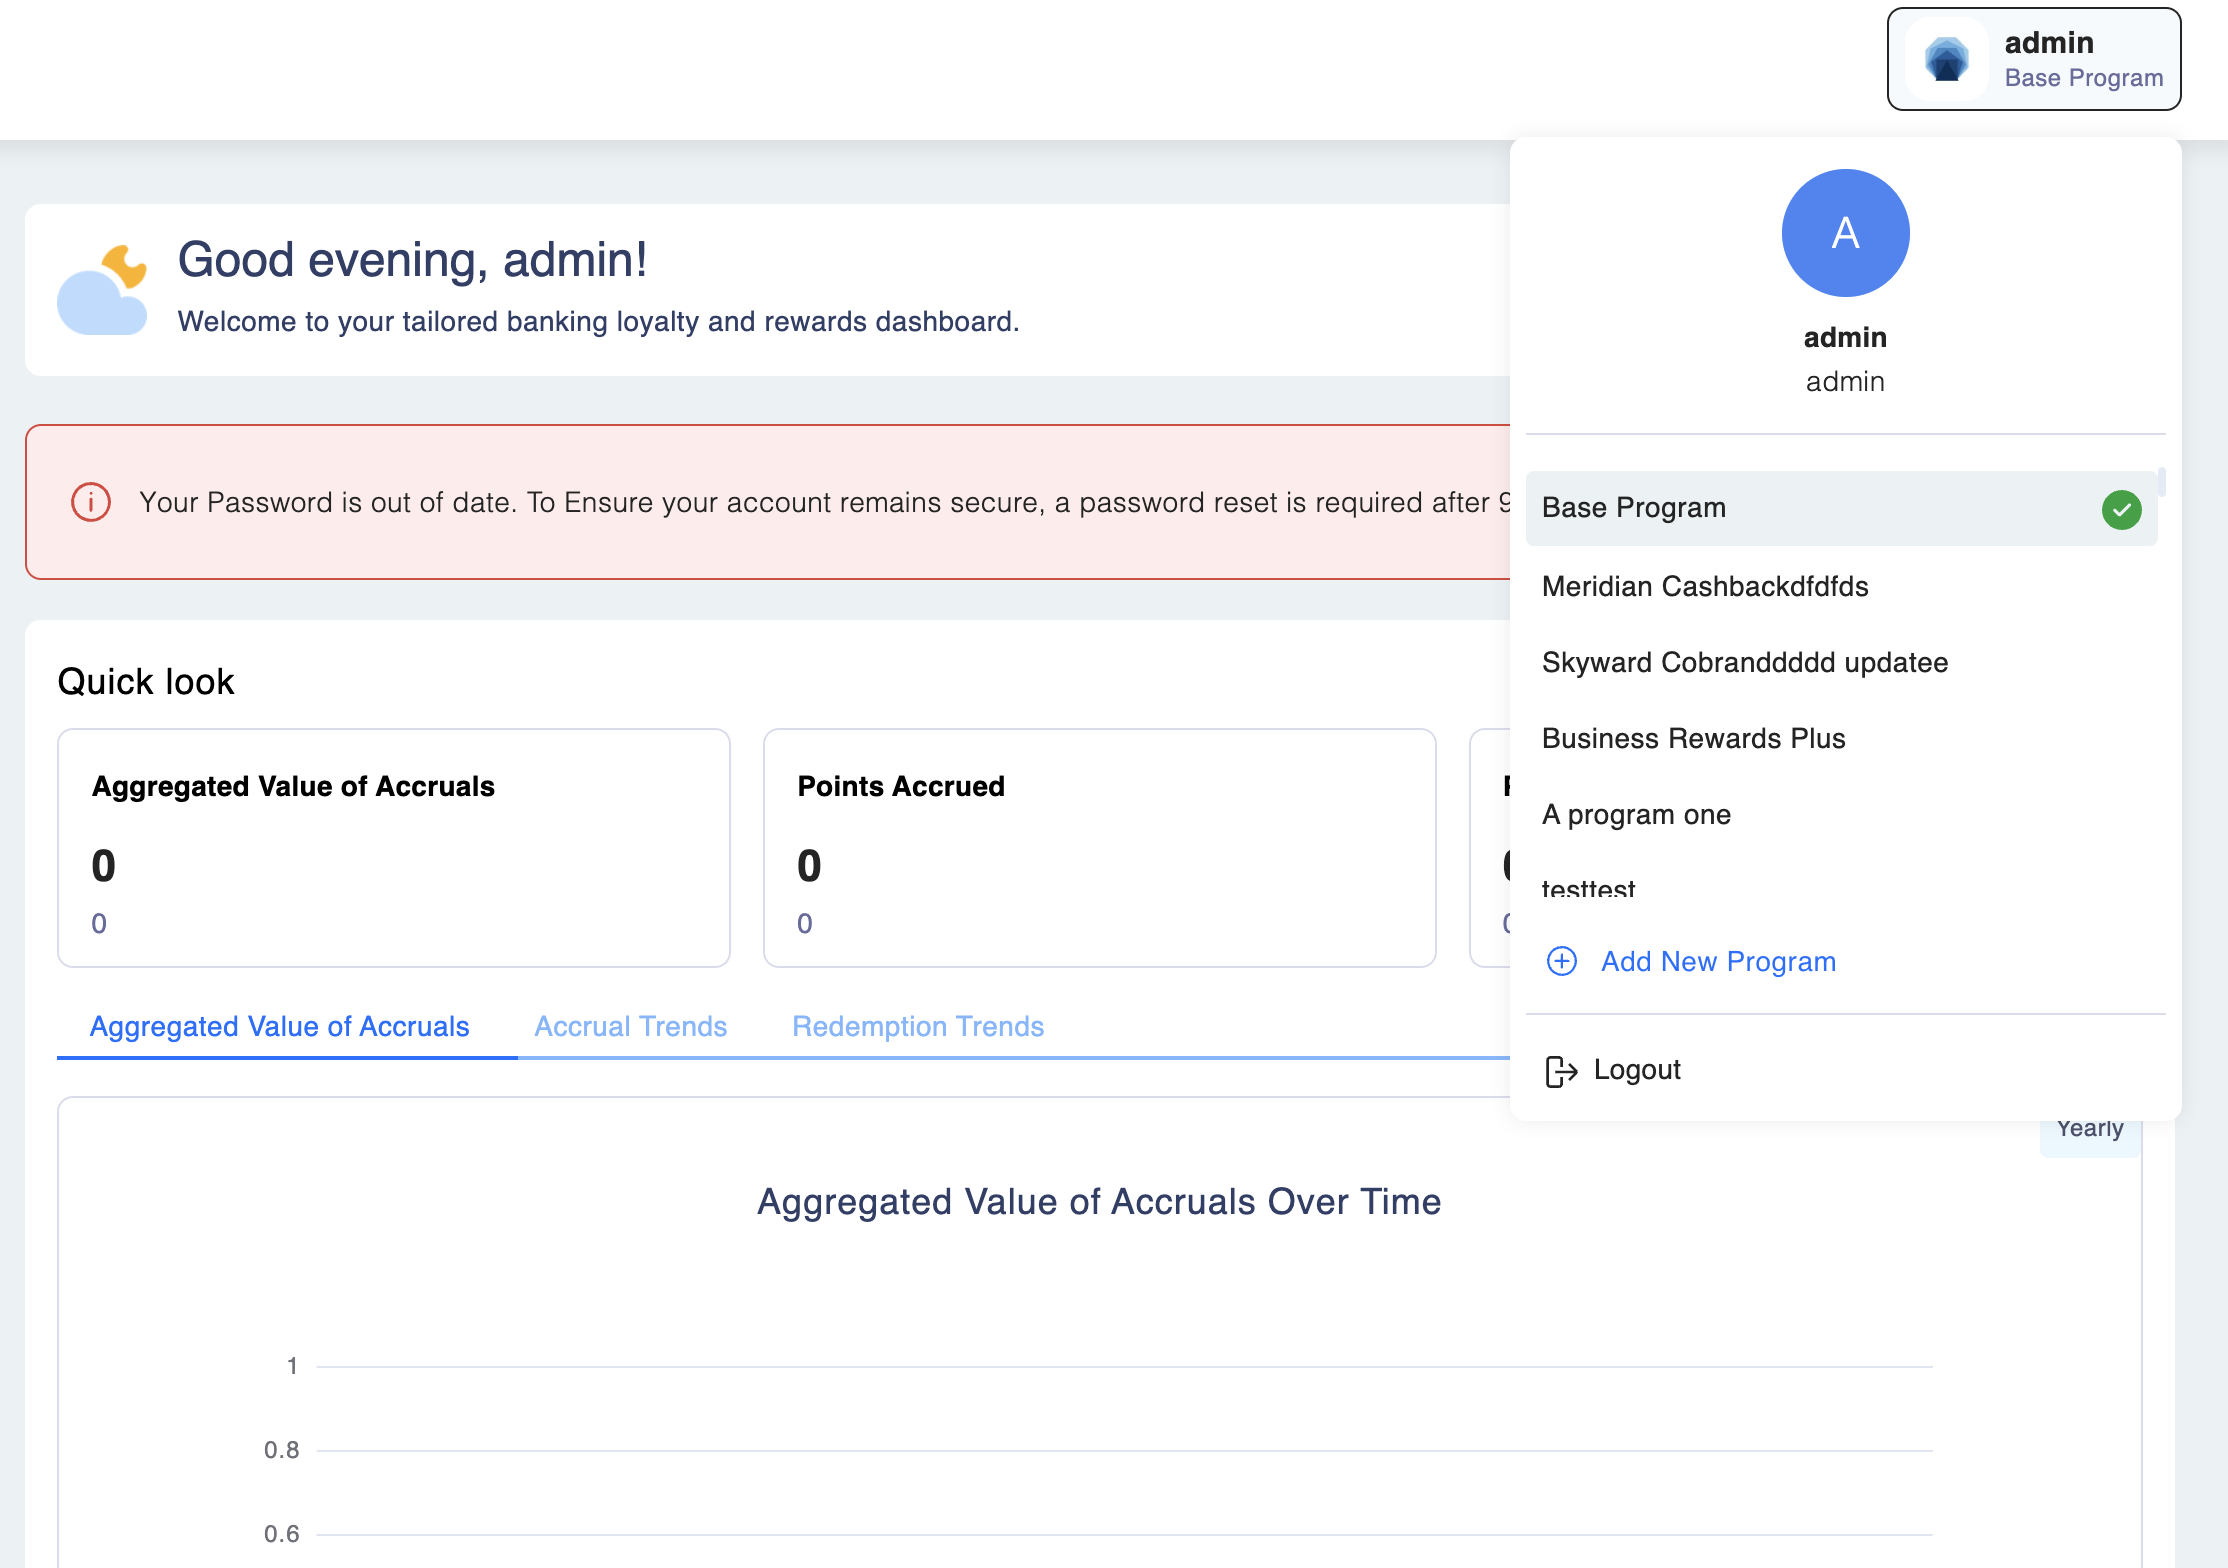
Task: Select the Base Program option
Action: click(1634, 508)
